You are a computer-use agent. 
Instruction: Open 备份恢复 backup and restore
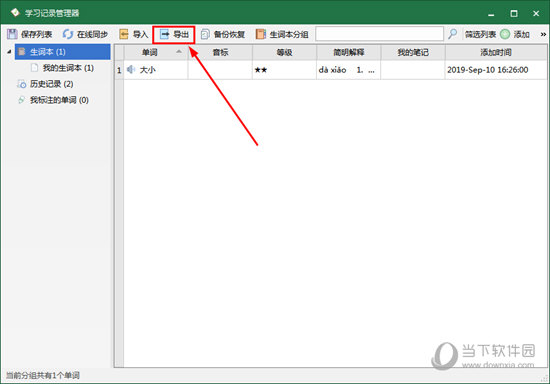223,34
